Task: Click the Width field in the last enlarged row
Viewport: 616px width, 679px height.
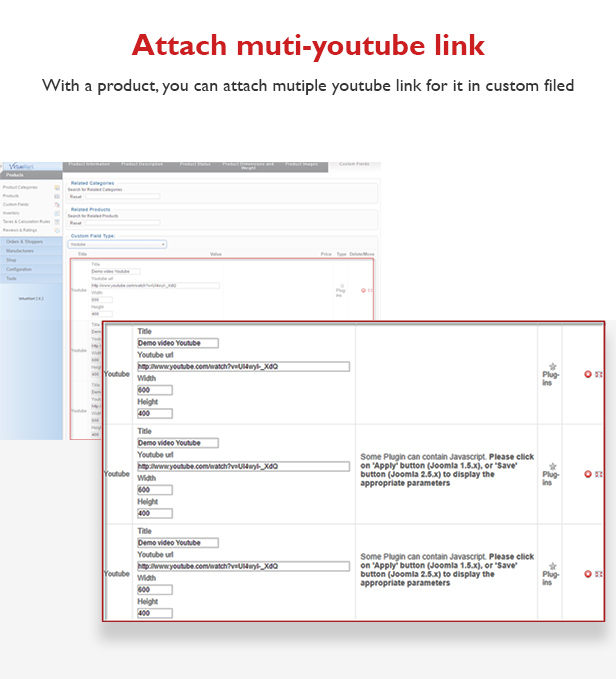Action: click(155, 590)
